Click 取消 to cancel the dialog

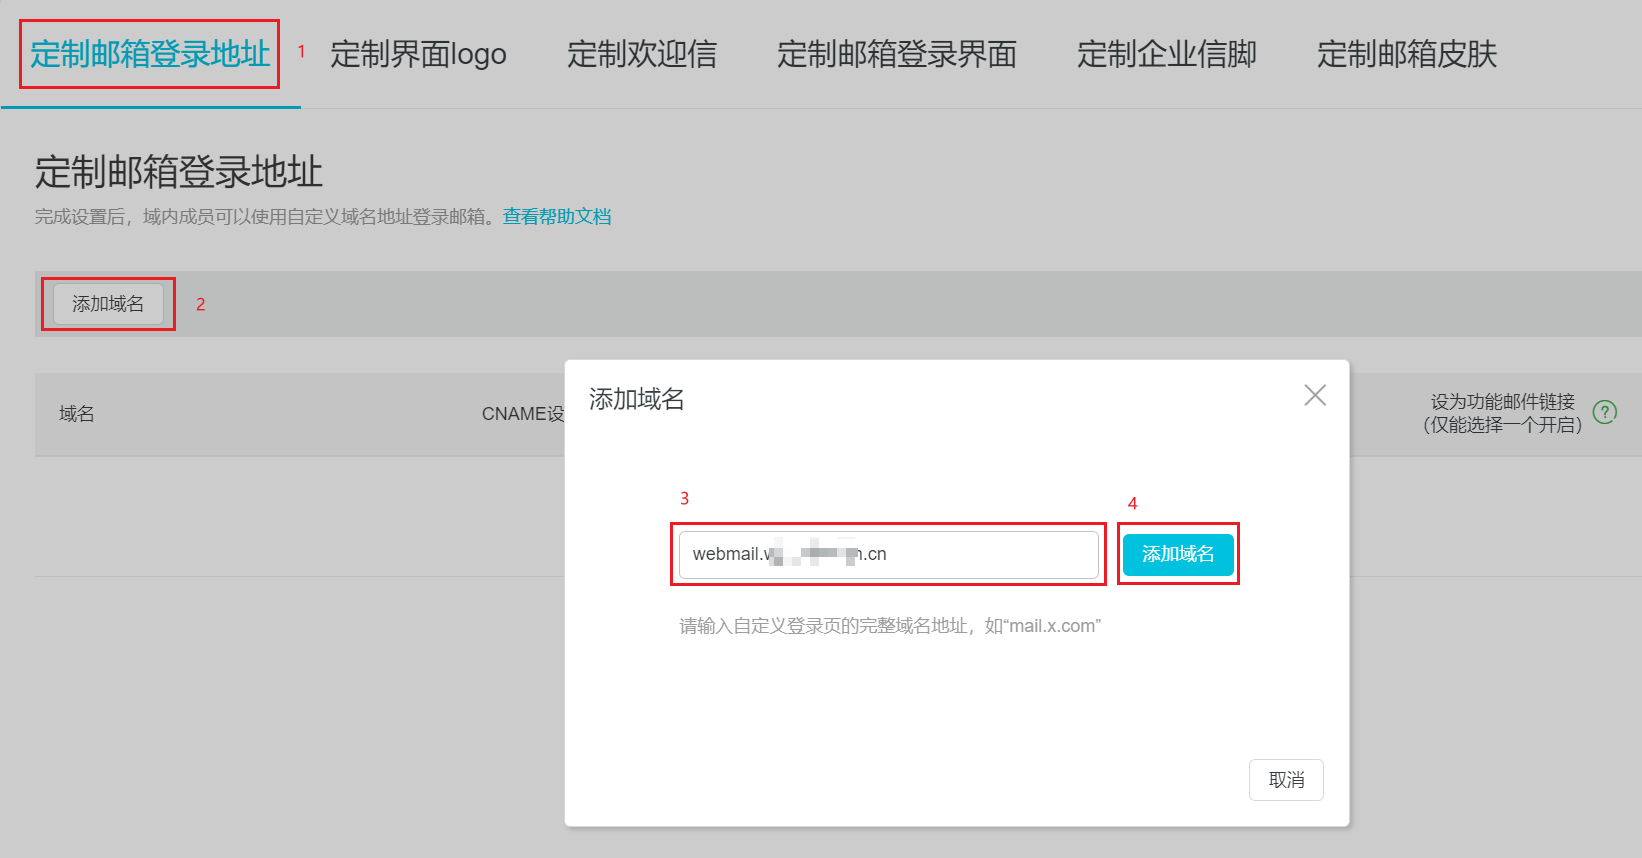(x=1286, y=780)
